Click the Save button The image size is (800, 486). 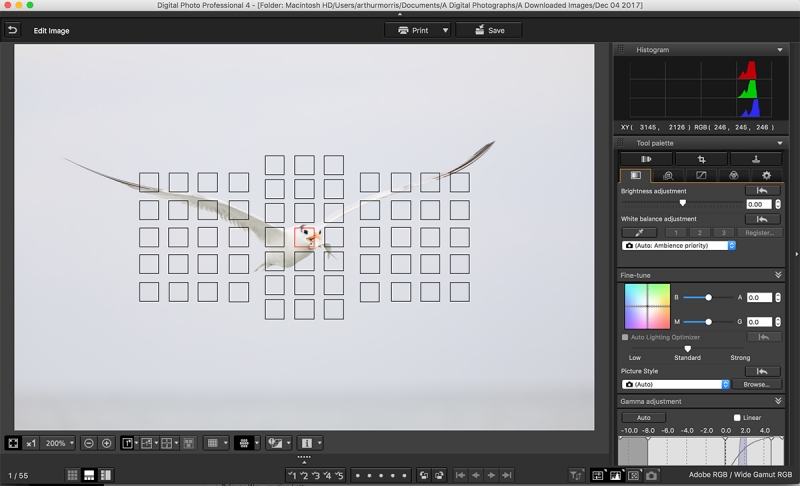tap(489, 30)
